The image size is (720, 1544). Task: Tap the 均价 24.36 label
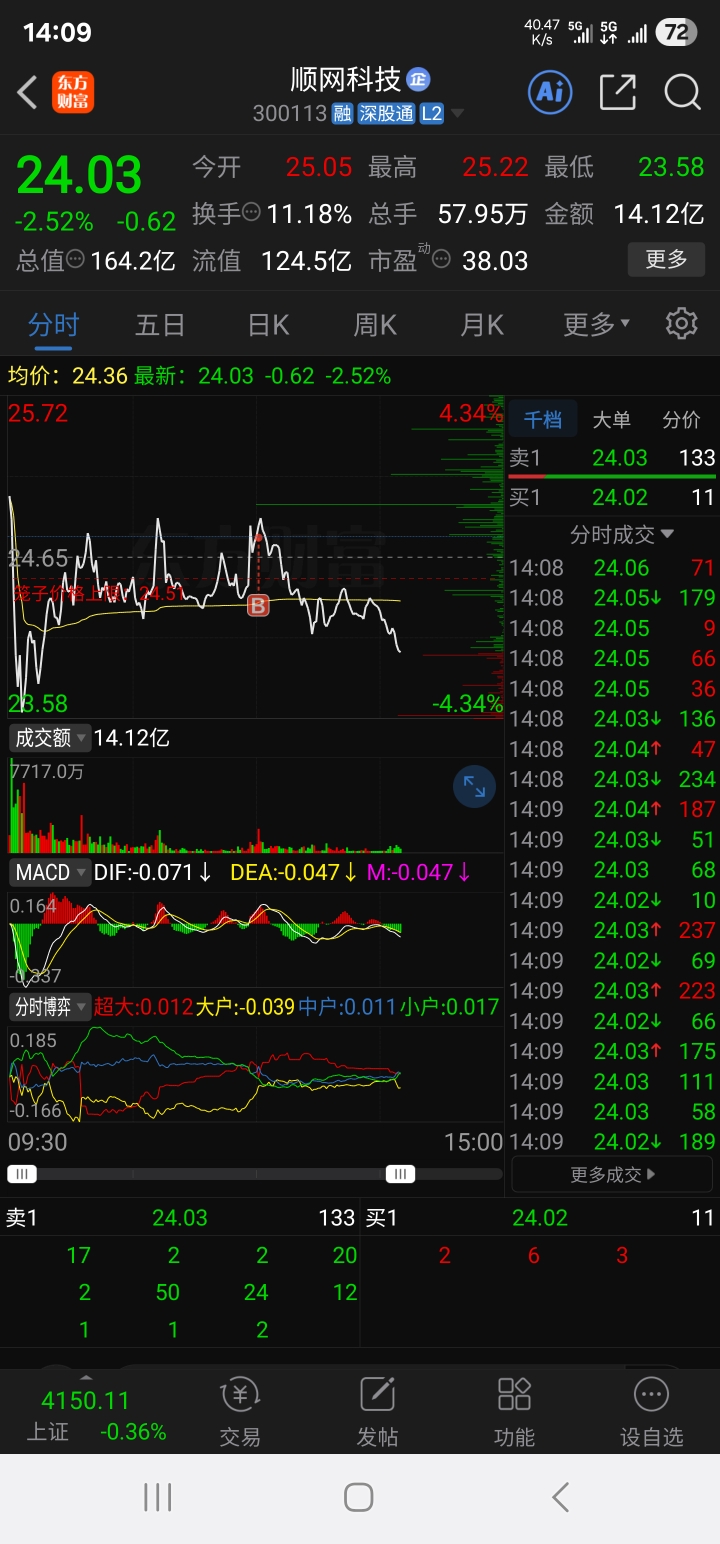tap(67, 376)
